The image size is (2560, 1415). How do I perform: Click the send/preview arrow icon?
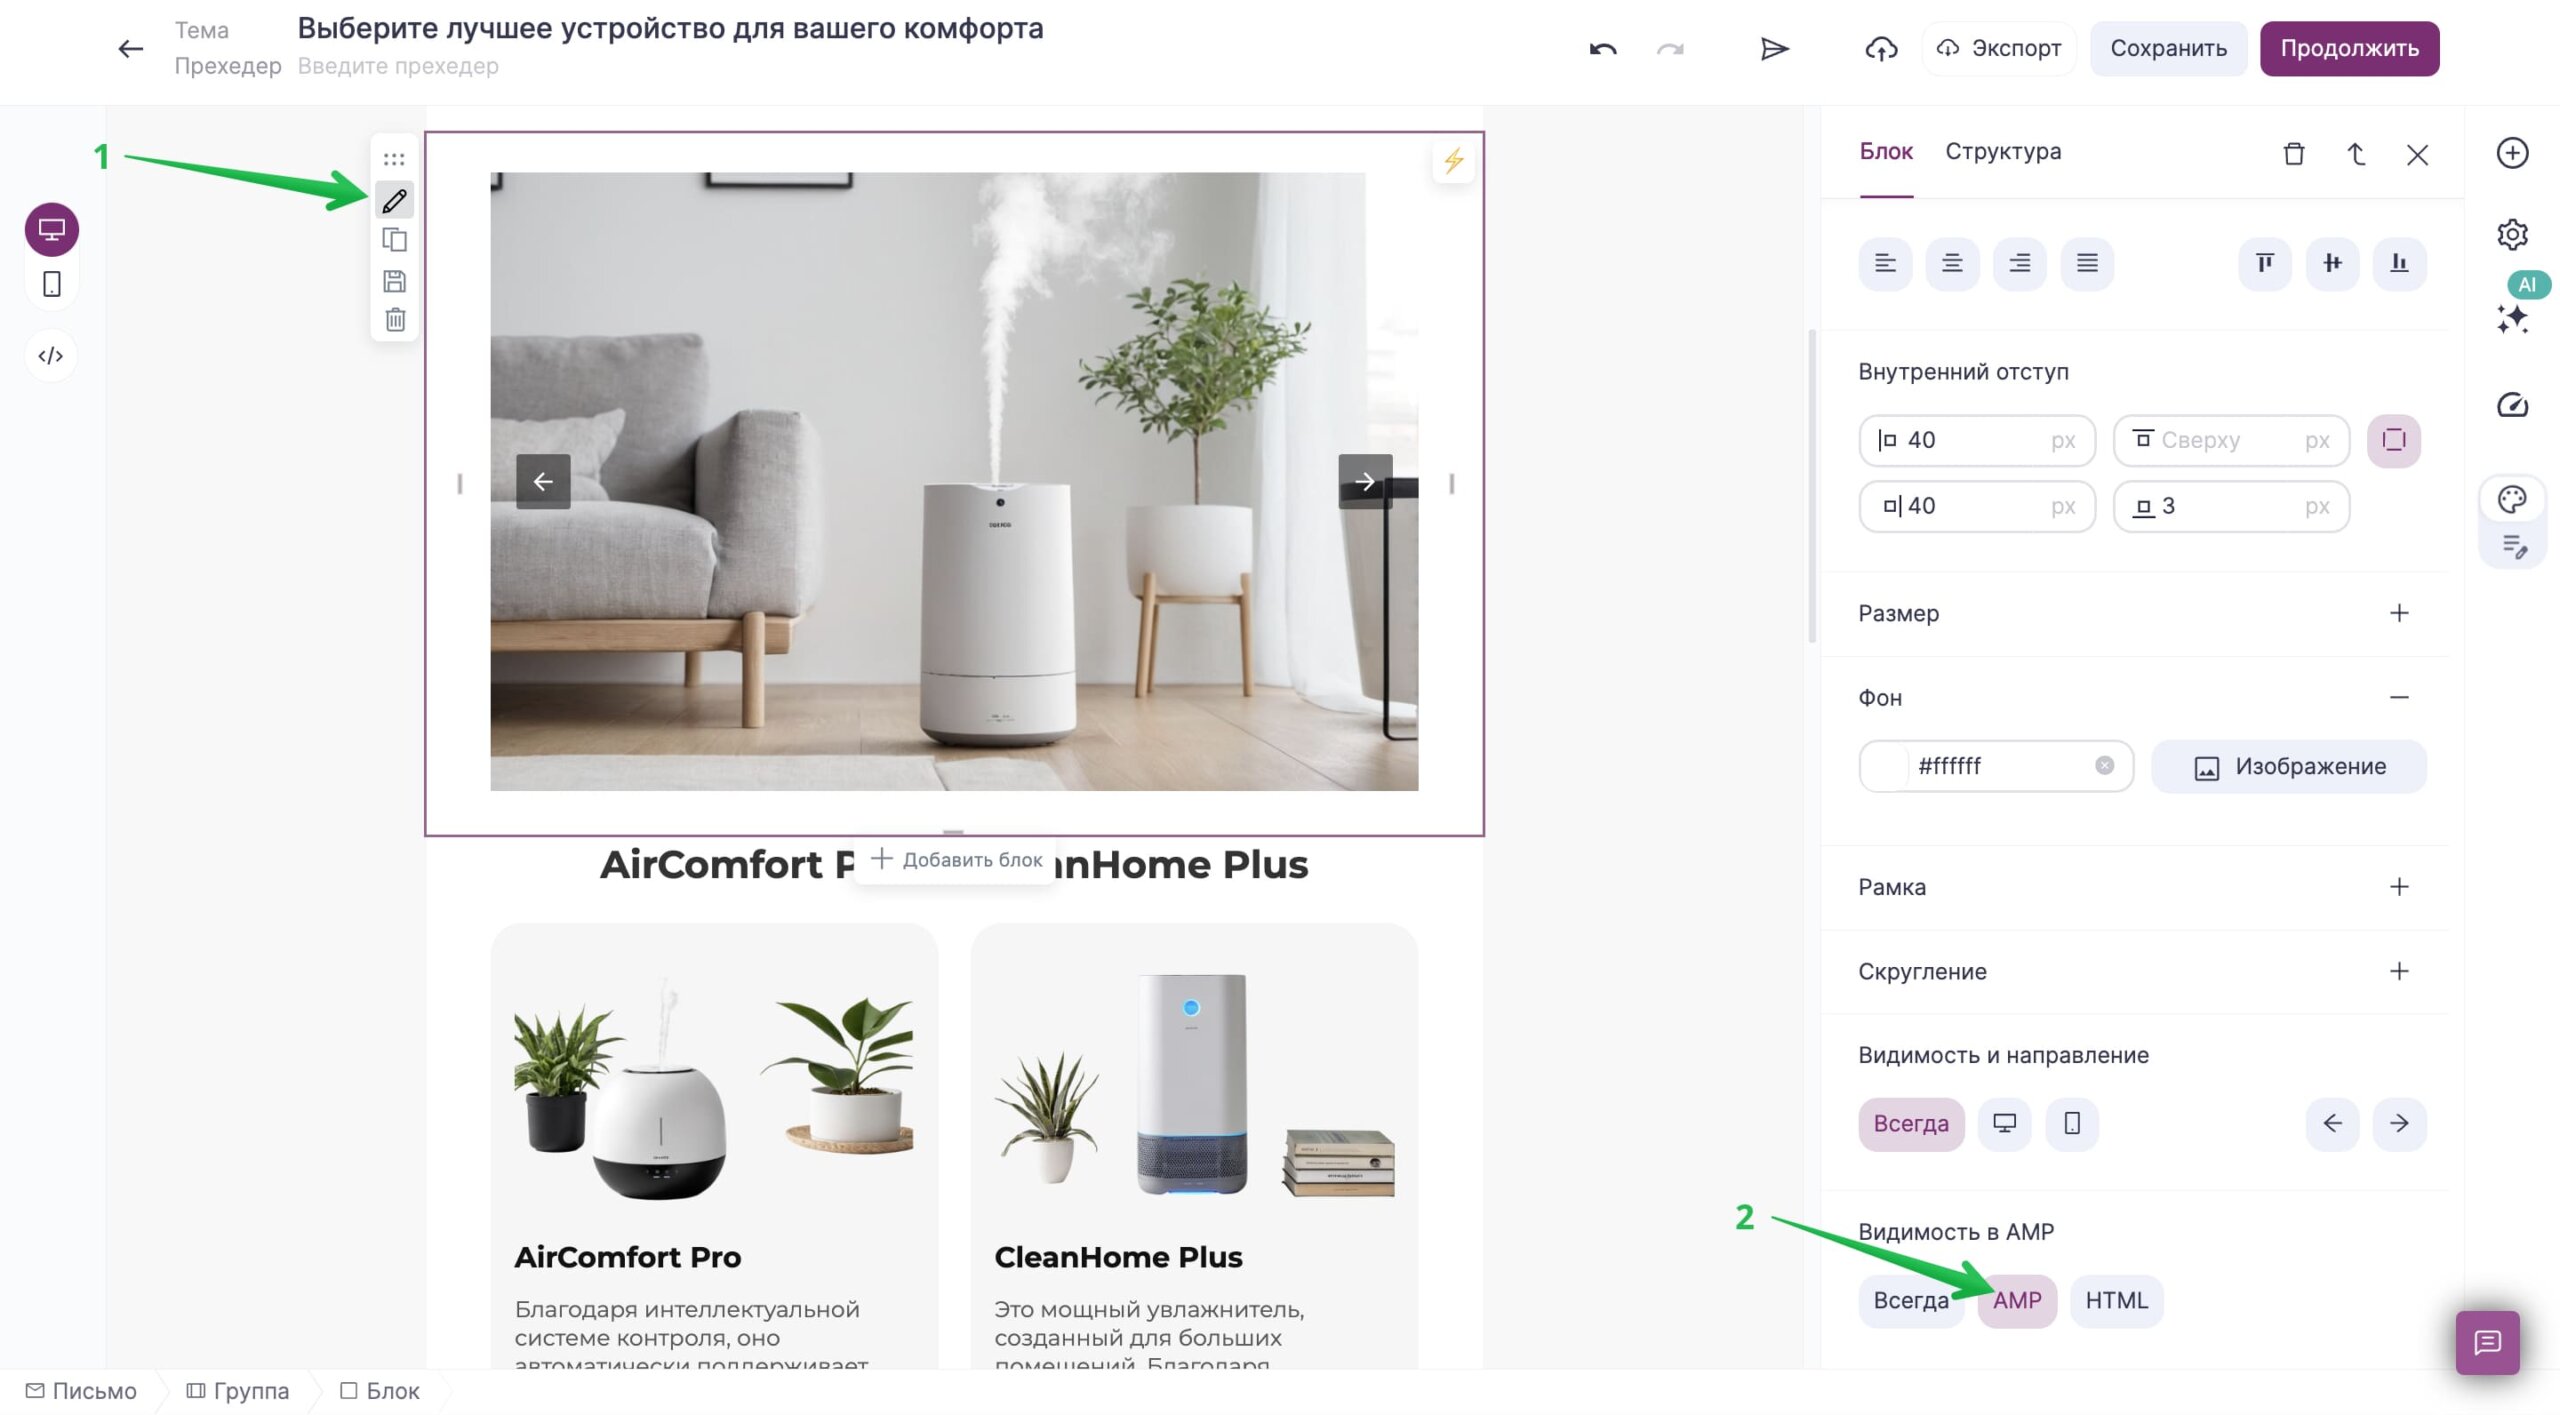pyautogui.click(x=1772, y=47)
